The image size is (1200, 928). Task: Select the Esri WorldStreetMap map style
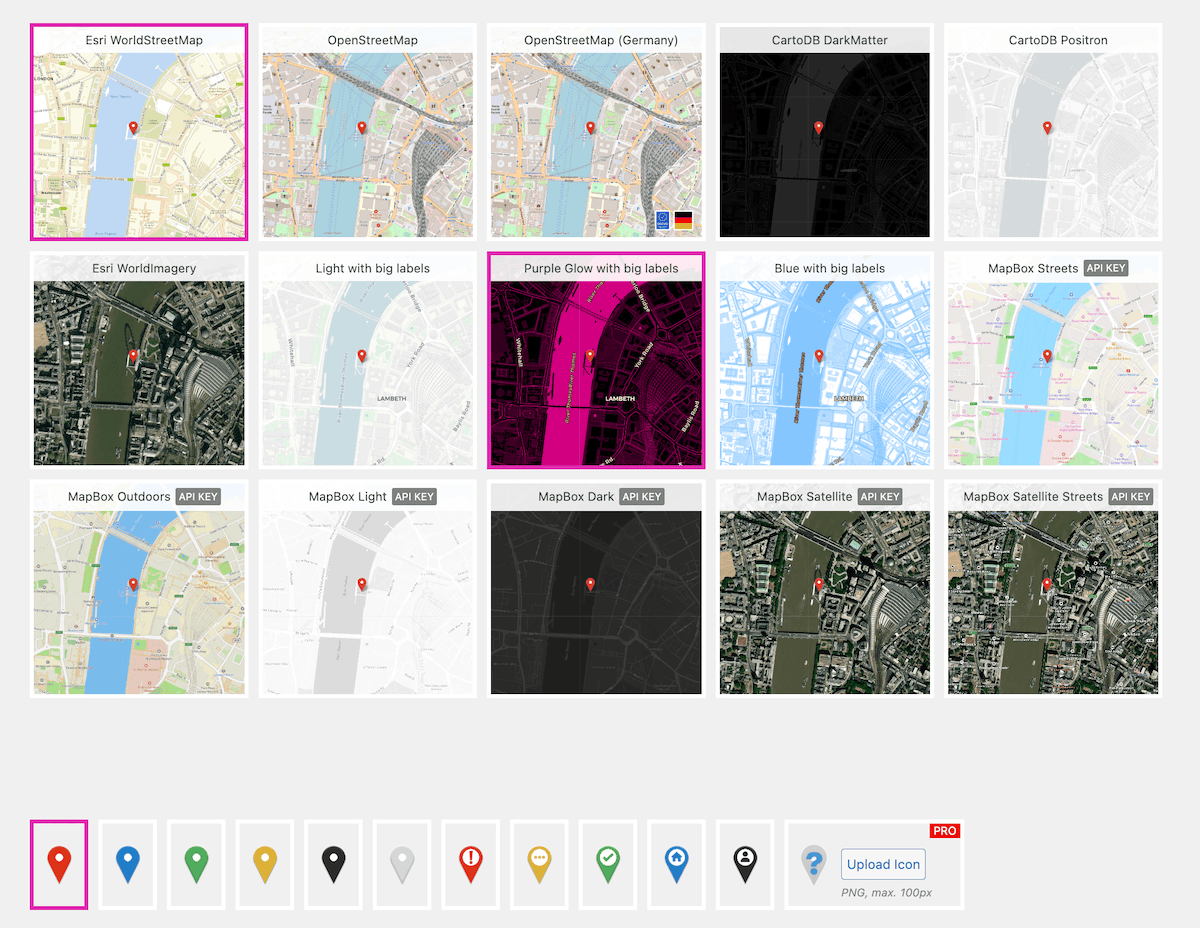click(139, 132)
